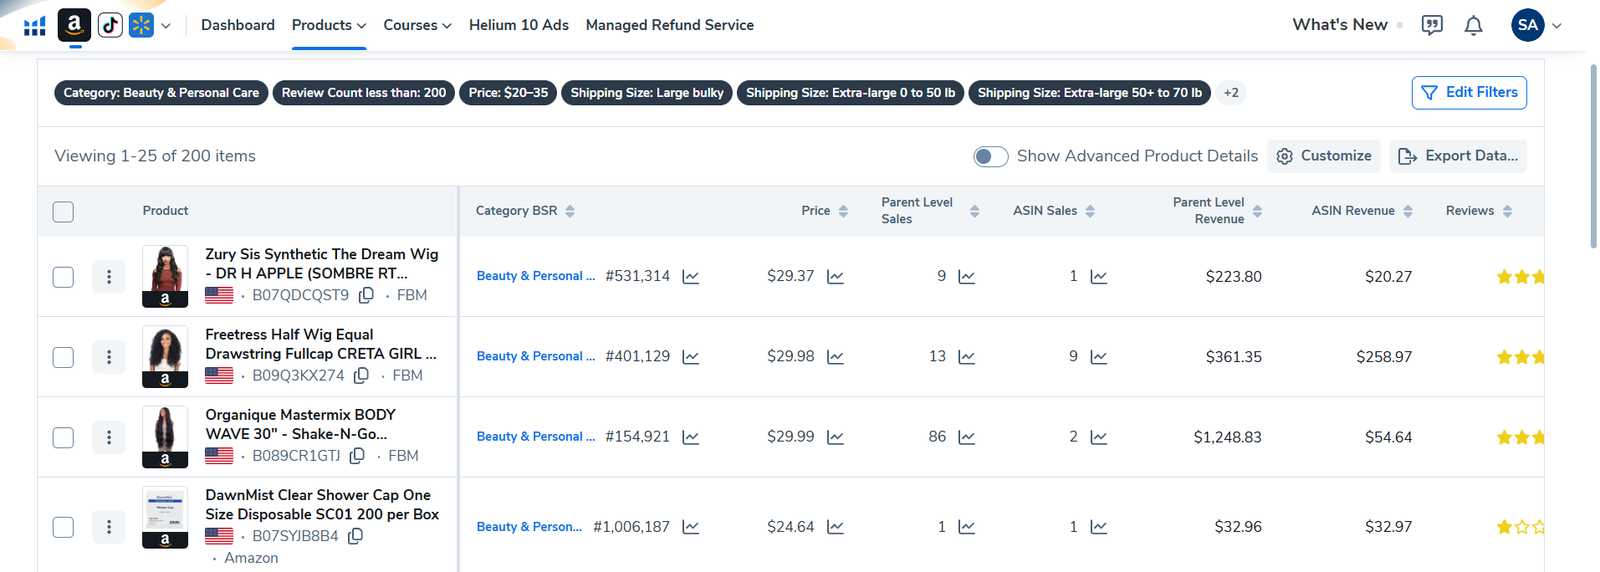Open BSR chart for #154,921
The image size is (1600, 572).
tap(690, 437)
